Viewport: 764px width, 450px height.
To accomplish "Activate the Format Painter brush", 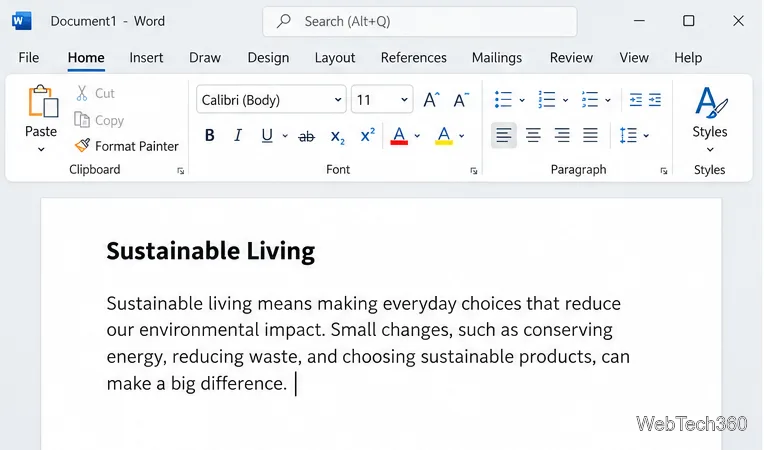I will [82, 146].
